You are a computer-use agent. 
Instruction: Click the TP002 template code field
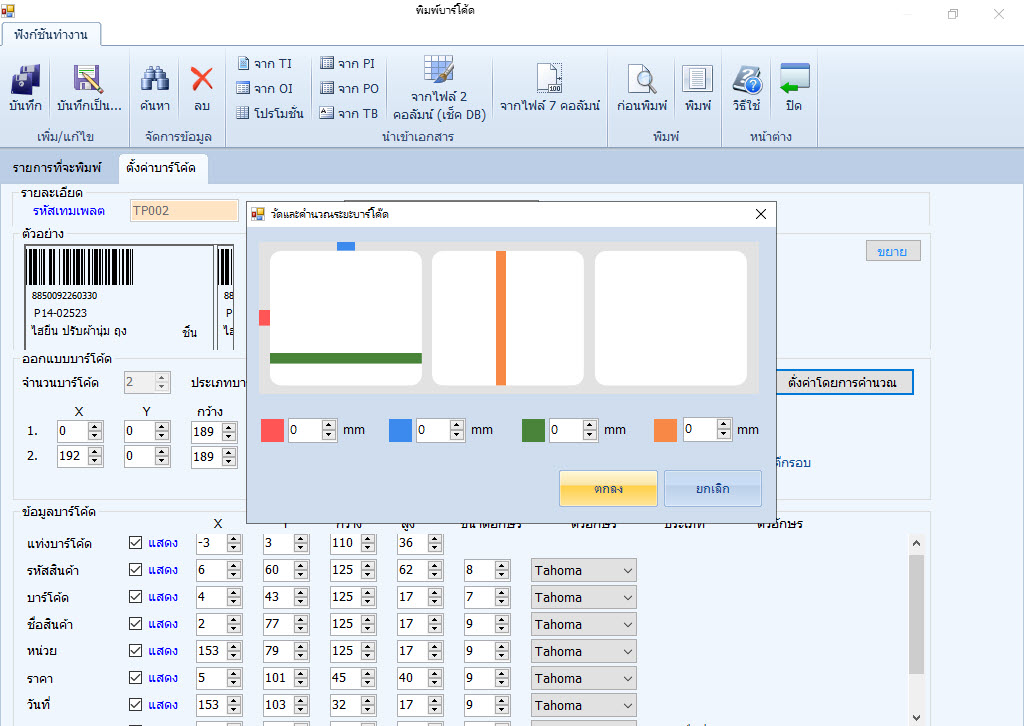(183, 211)
